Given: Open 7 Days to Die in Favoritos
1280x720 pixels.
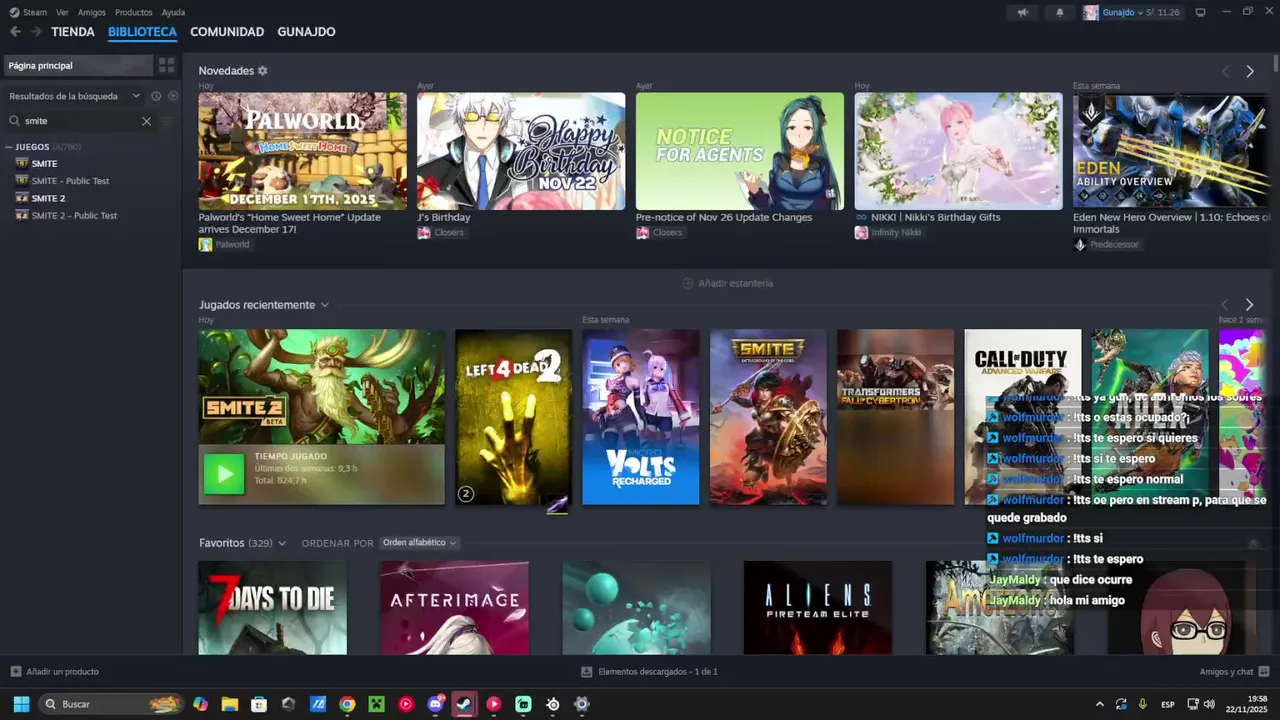Looking at the screenshot, I should (272, 608).
